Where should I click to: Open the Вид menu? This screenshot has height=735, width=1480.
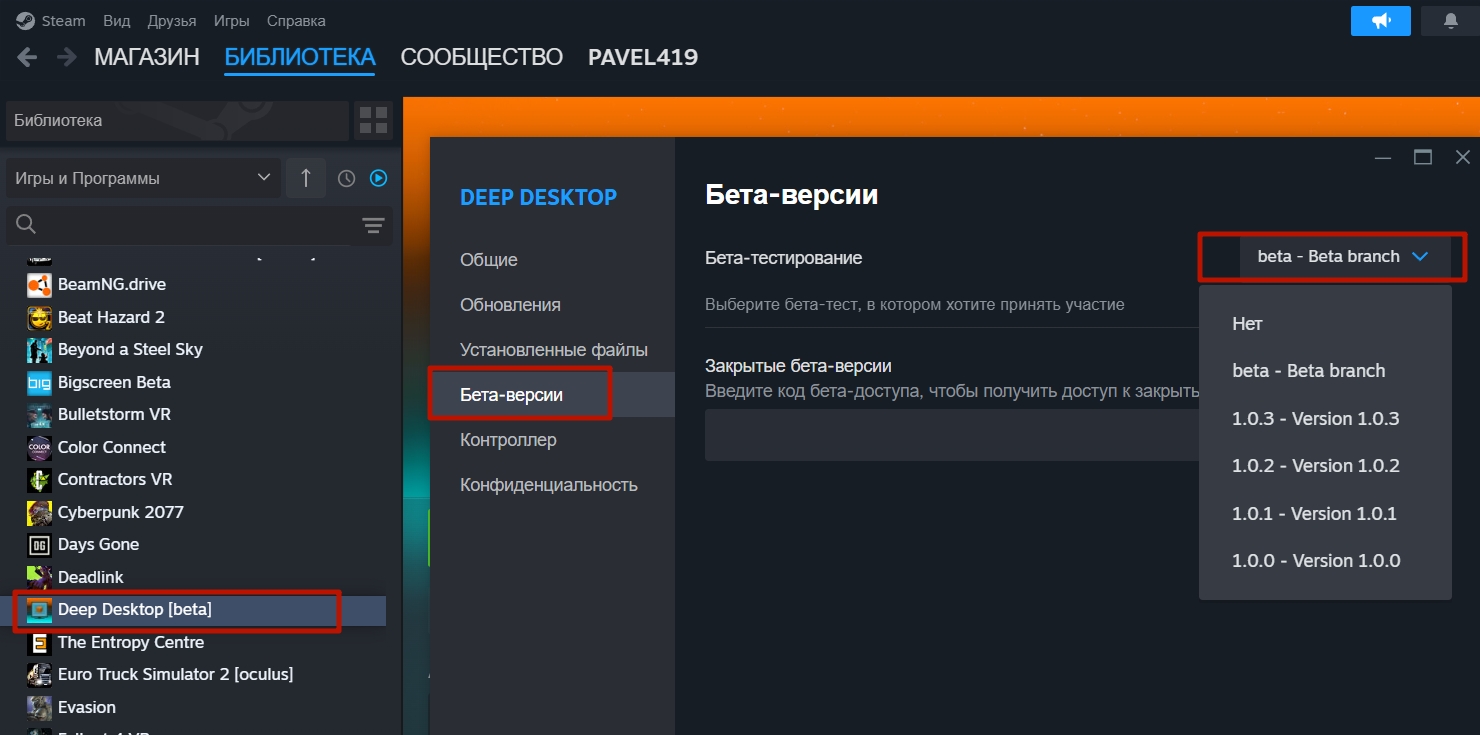(x=117, y=21)
